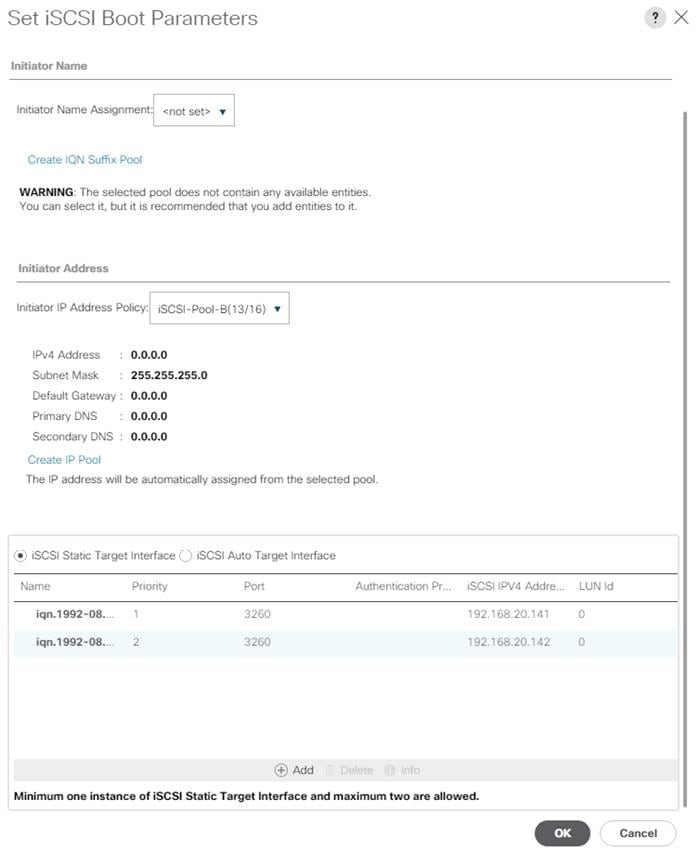Click the Secondary DNS value 0.0.0.0
The width and height of the screenshot is (700, 865).
tap(149, 436)
